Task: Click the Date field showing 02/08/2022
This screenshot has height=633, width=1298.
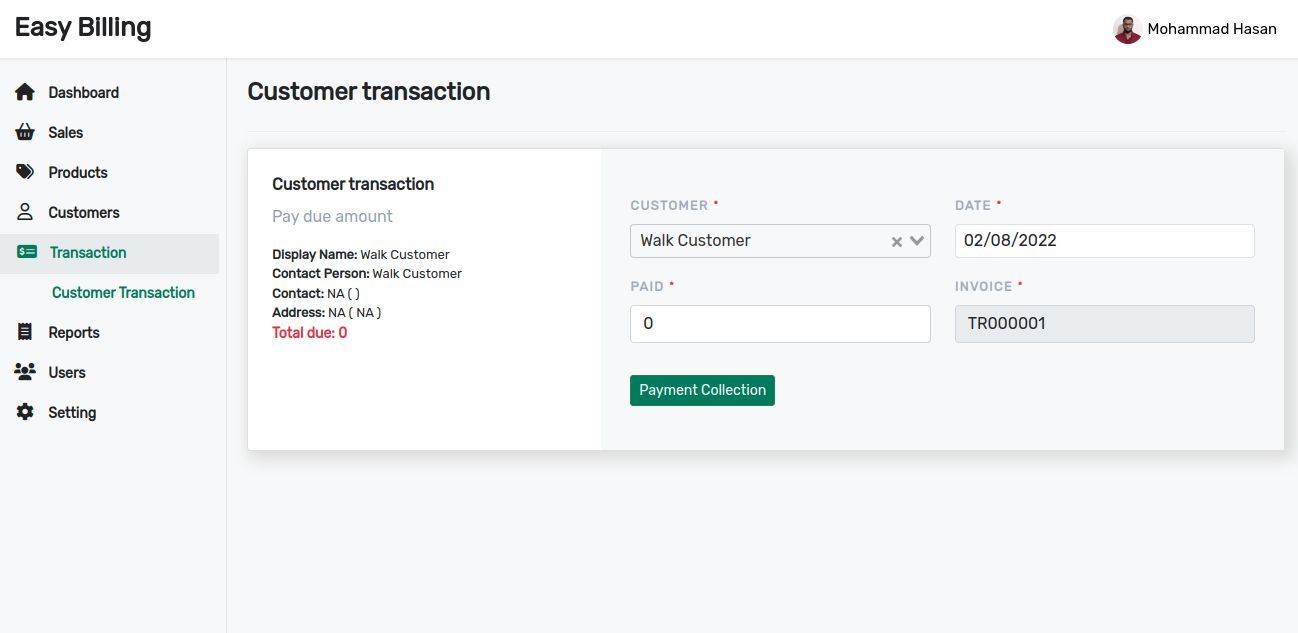Action: [x=1105, y=241]
